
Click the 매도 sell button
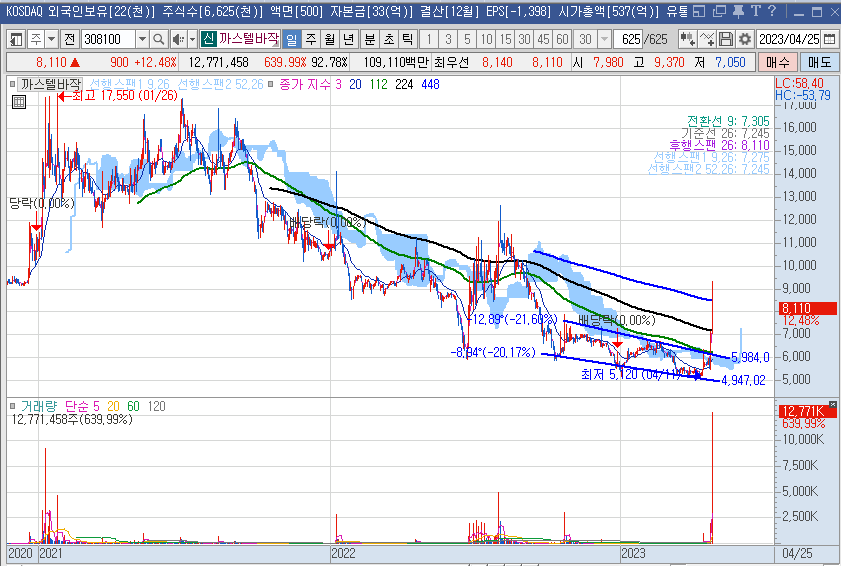[x=819, y=62]
